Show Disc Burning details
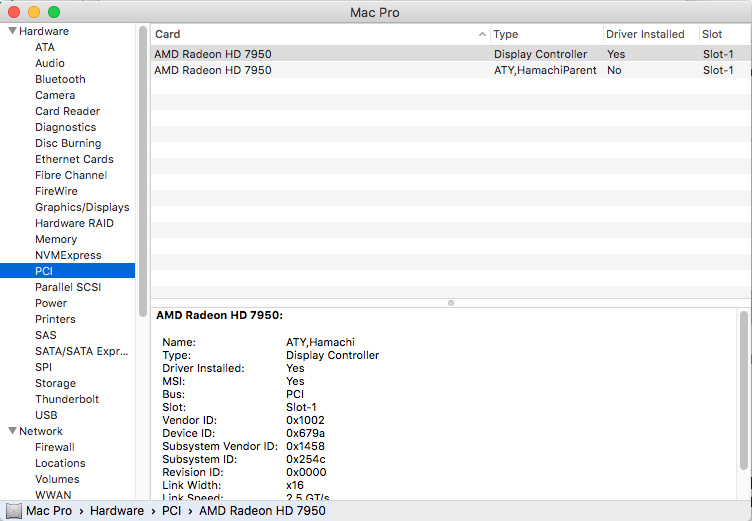The height and width of the screenshot is (521, 752). click(68, 143)
